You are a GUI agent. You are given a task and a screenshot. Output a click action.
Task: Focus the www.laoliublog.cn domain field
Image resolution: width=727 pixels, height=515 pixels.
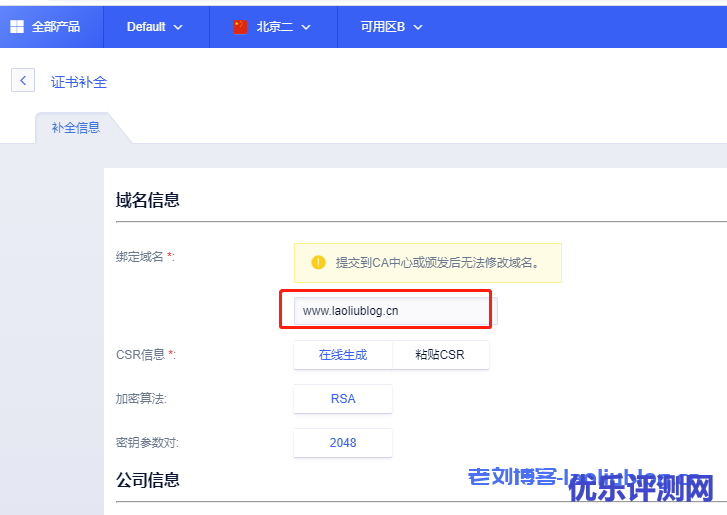pyautogui.click(x=395, y=311)
